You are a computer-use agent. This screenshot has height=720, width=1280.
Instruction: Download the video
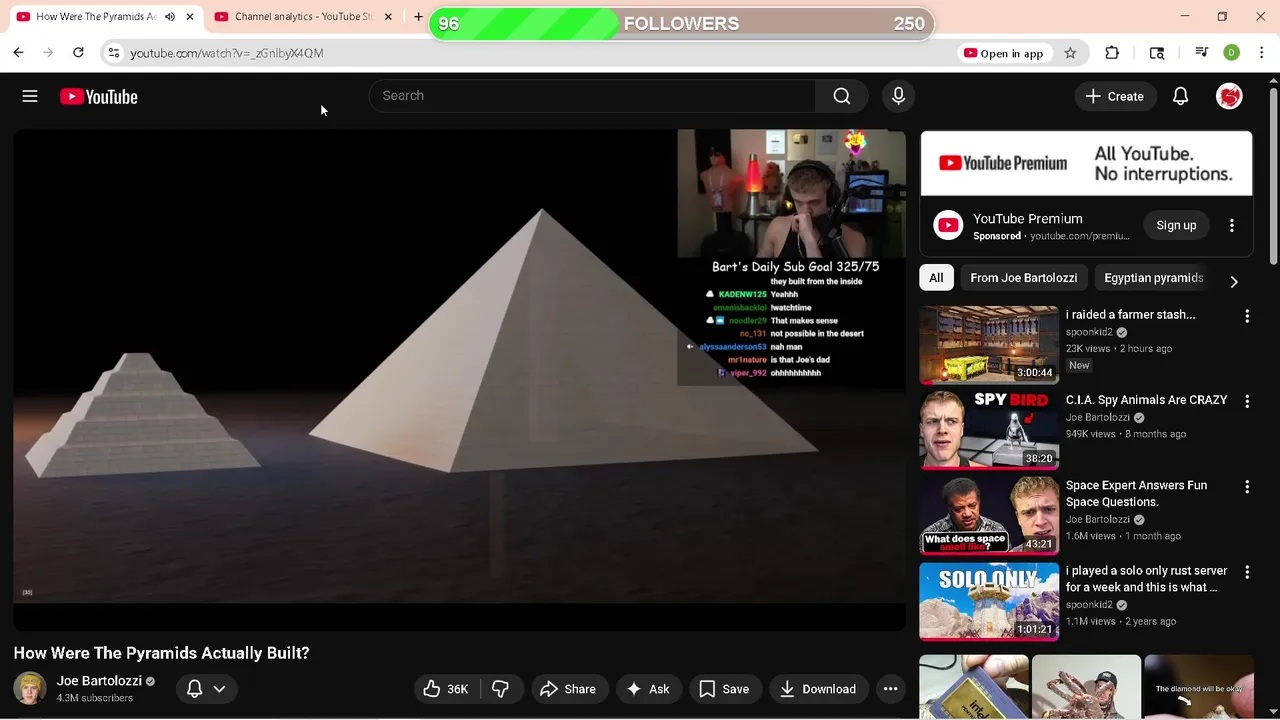(x=818, y=689)
